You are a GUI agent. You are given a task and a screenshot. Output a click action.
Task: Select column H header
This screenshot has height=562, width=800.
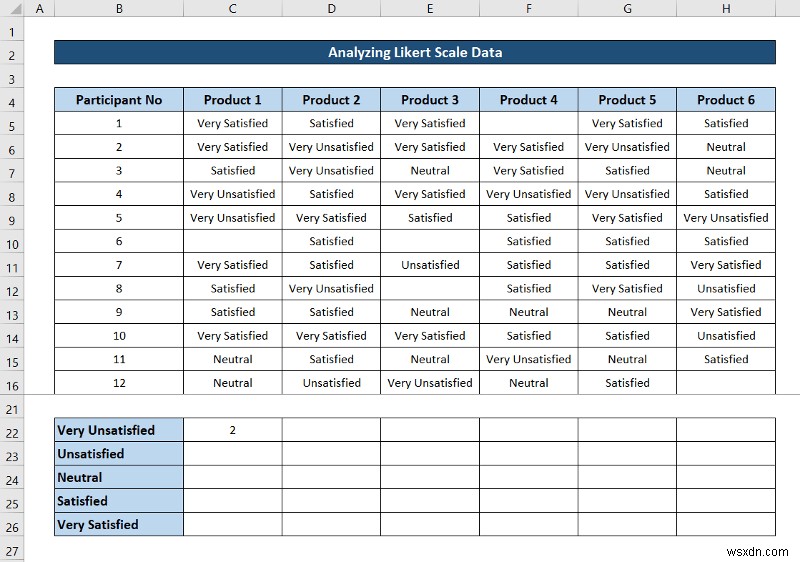pos(726,9)
